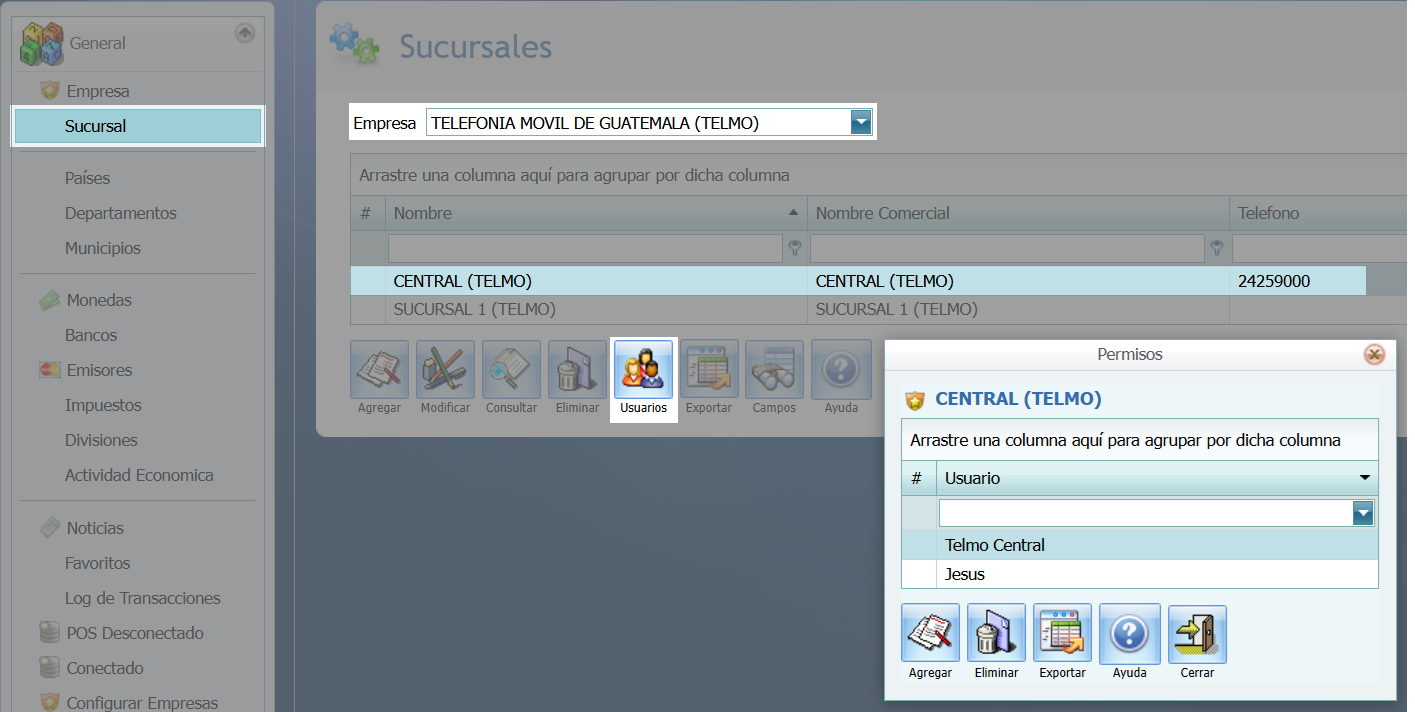Click the Eliminar trash icon in the main toolbar

coord(576,378)
